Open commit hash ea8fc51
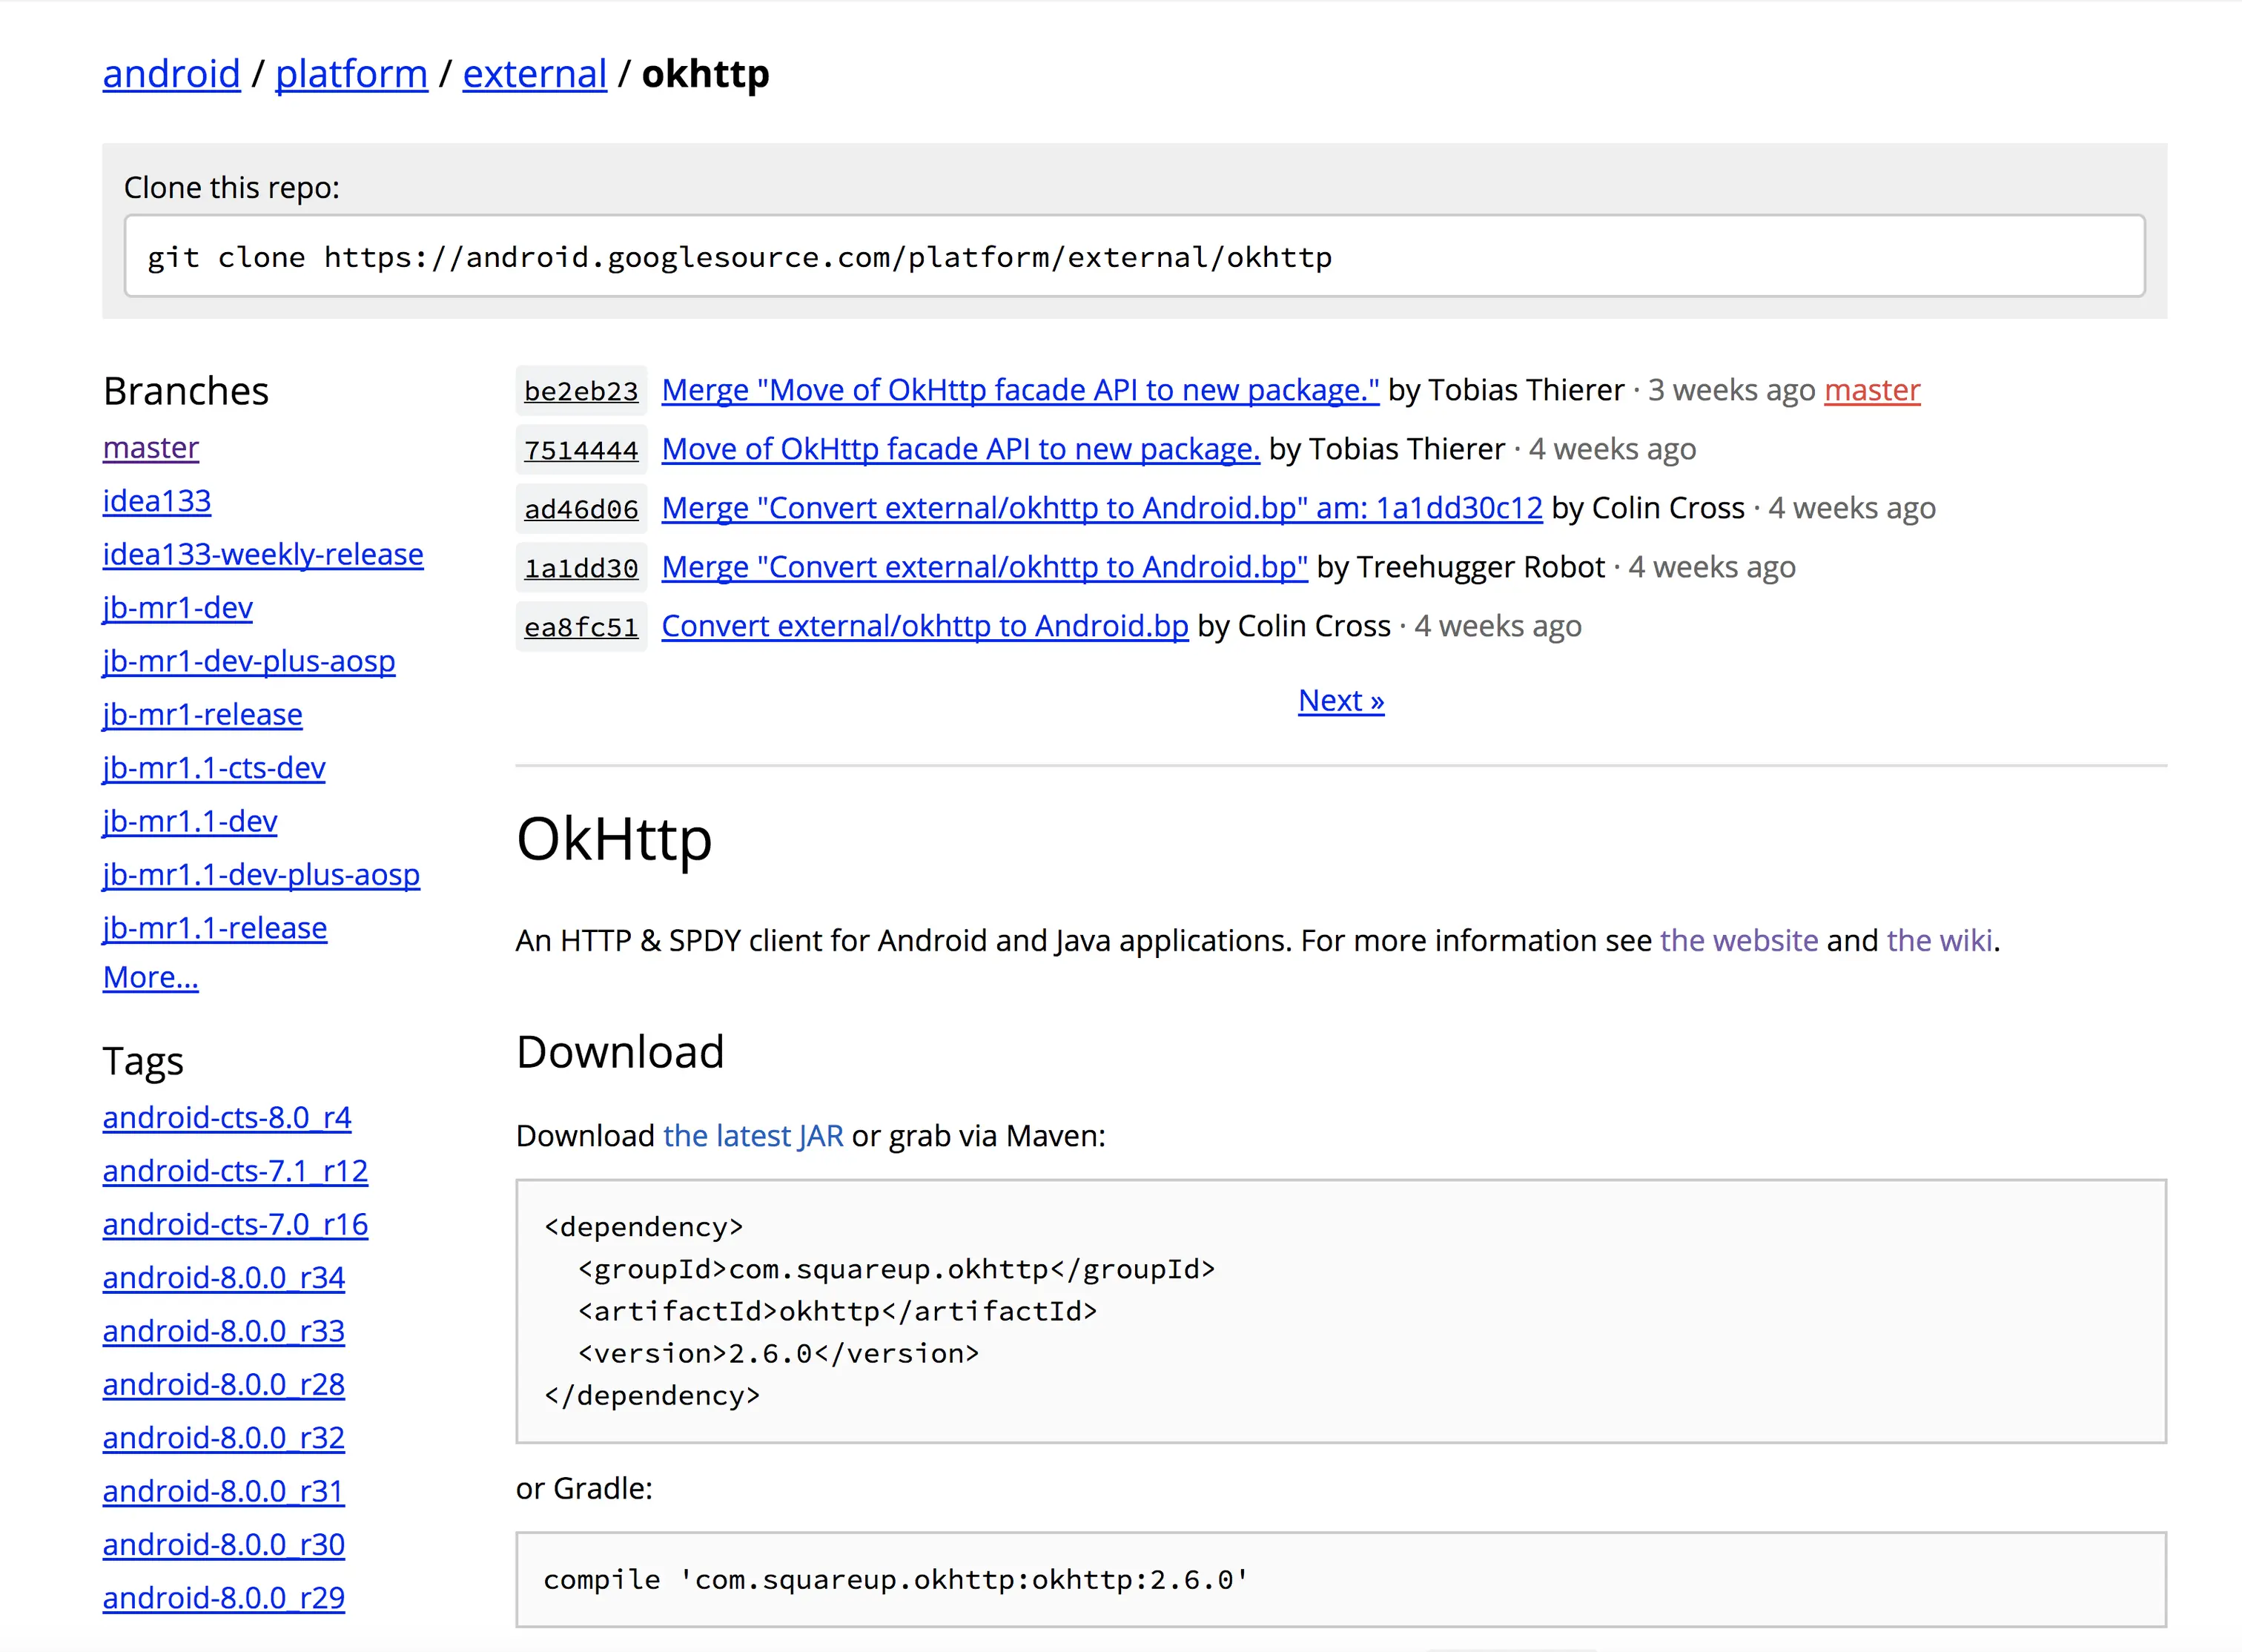 581,627
